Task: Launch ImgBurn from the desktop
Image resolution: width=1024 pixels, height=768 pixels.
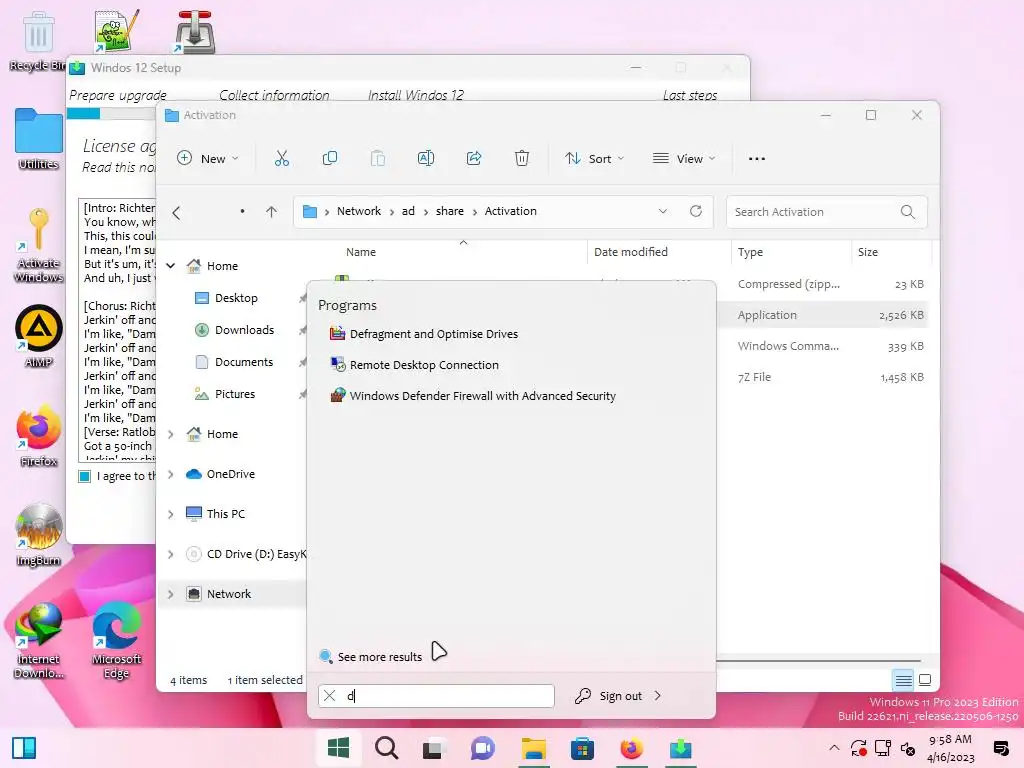Action: tap(39, 535)
